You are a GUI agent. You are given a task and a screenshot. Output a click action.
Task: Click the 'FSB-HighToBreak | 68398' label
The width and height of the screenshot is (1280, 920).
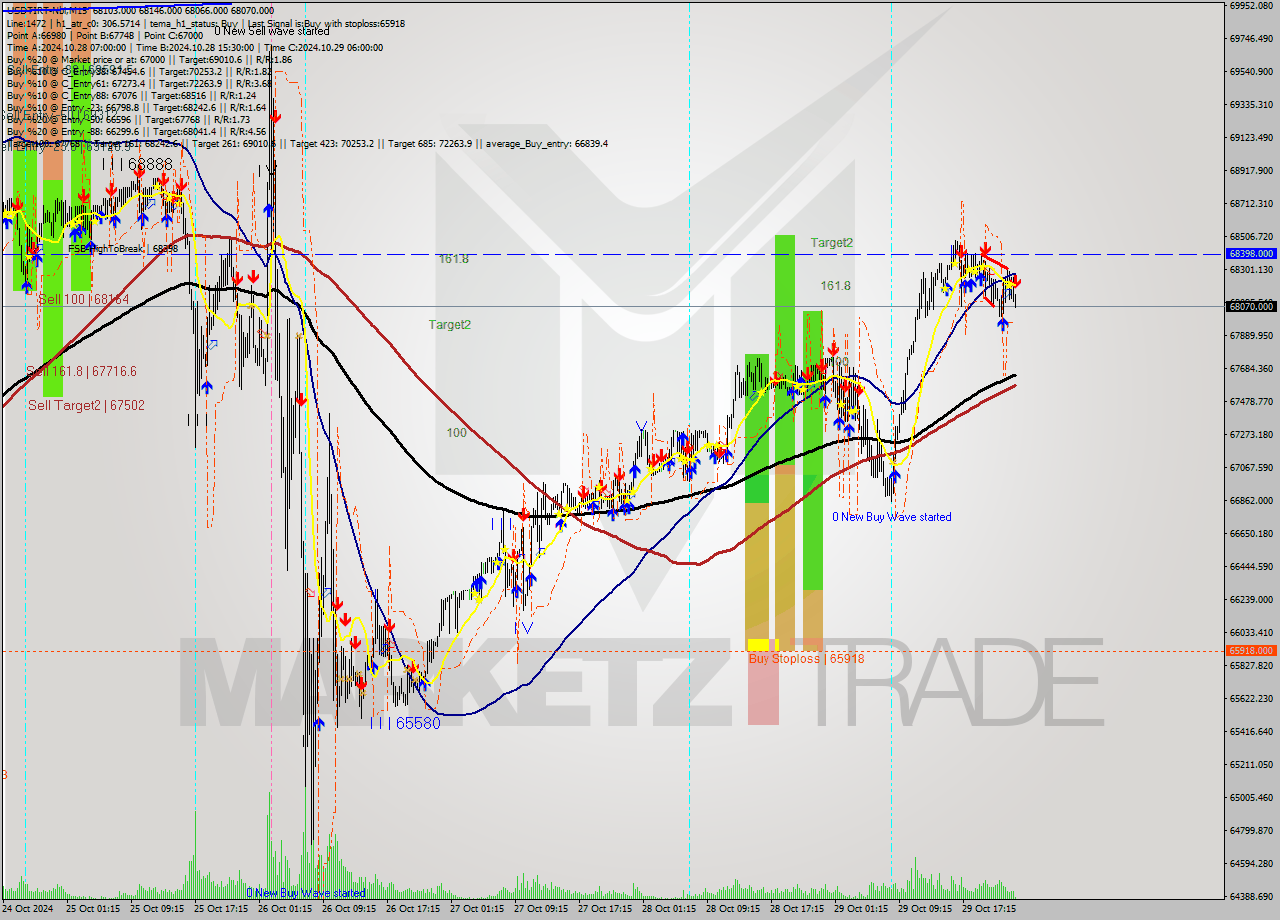[x=123, y=248]
